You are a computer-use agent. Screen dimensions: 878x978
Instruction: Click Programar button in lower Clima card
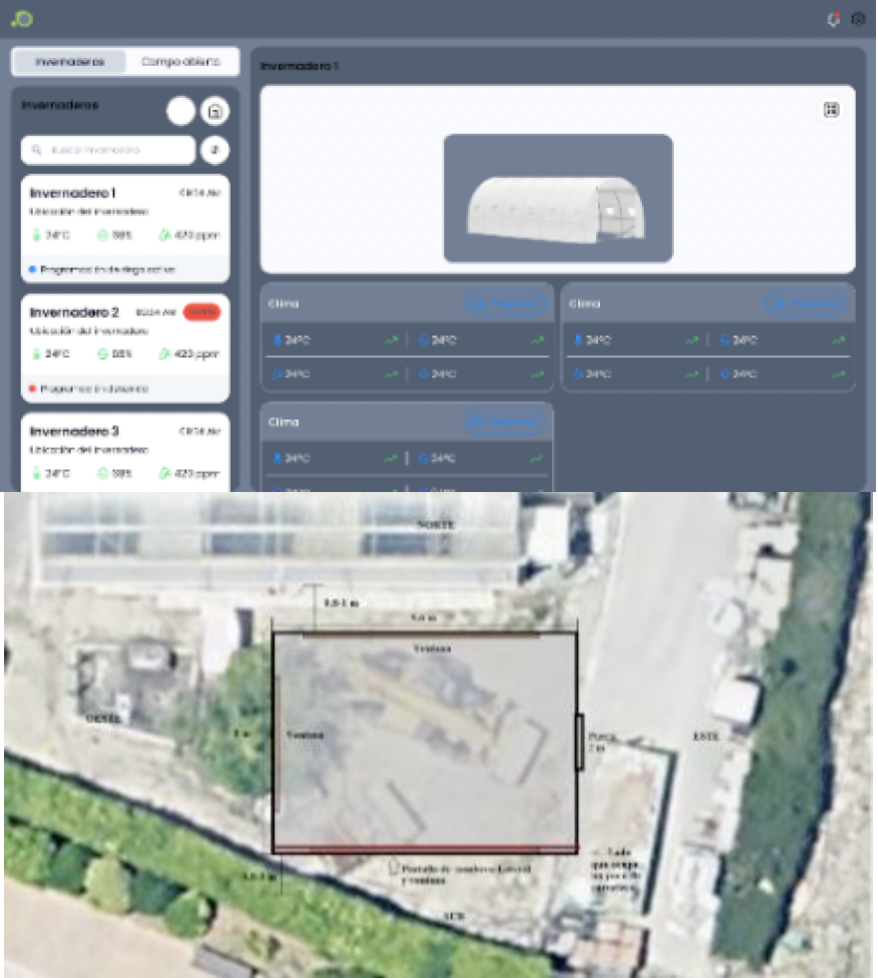pyautogui.click(x=504, y=422)
